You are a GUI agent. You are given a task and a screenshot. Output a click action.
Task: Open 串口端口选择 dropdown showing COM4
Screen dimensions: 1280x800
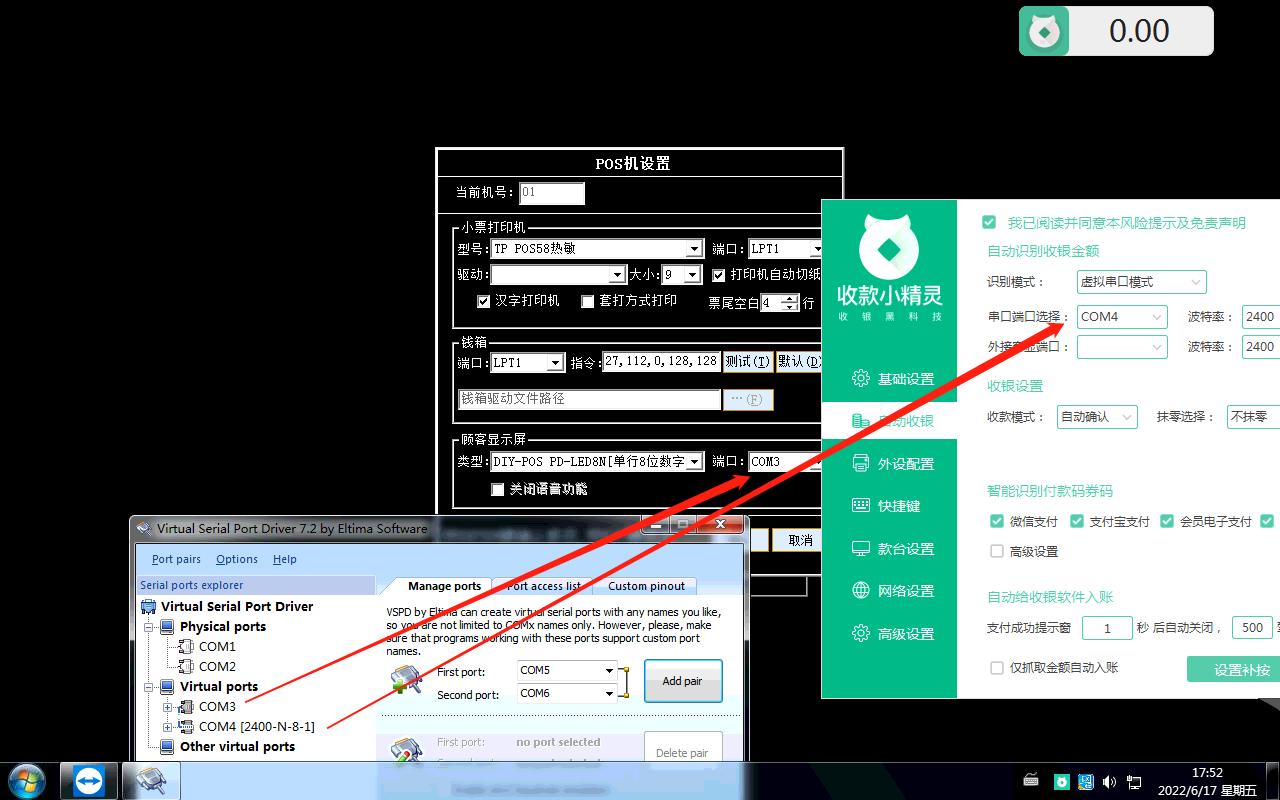(1122, 317)
